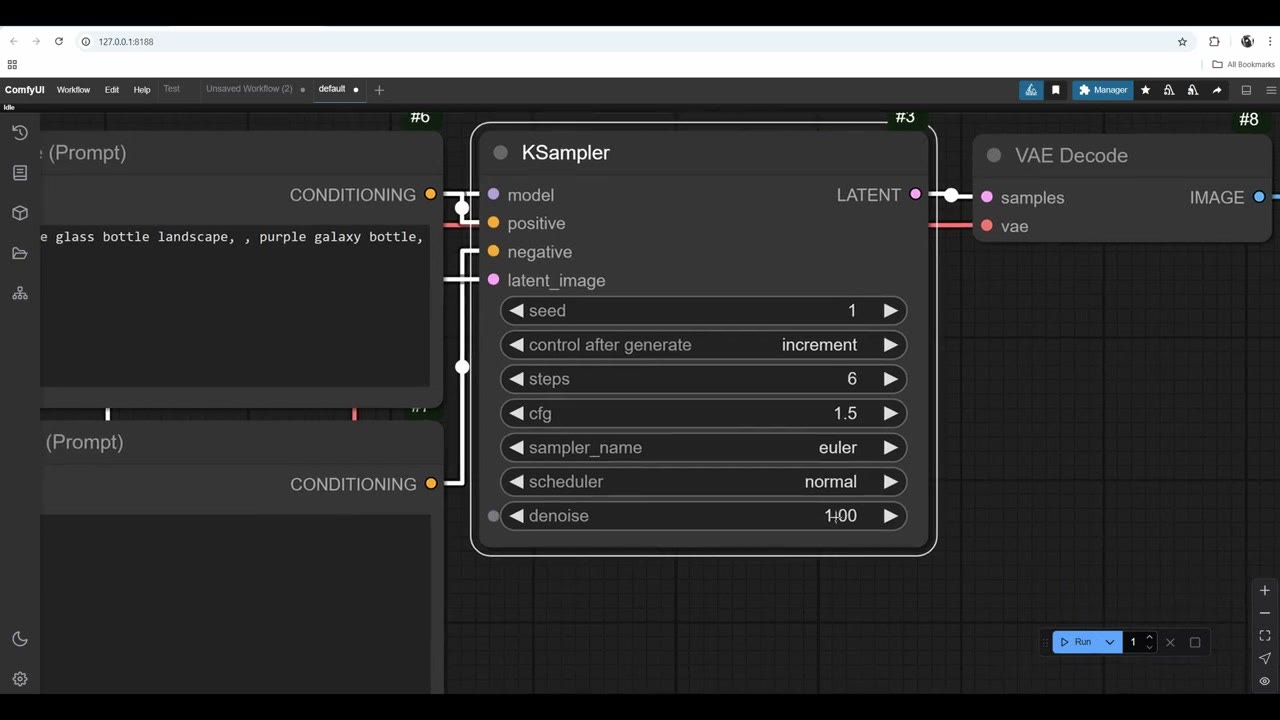Image resolution: width=1280 pixels, height=720 pixels.
Task: Open the node library sidebar icon
Action: point(20,173)
